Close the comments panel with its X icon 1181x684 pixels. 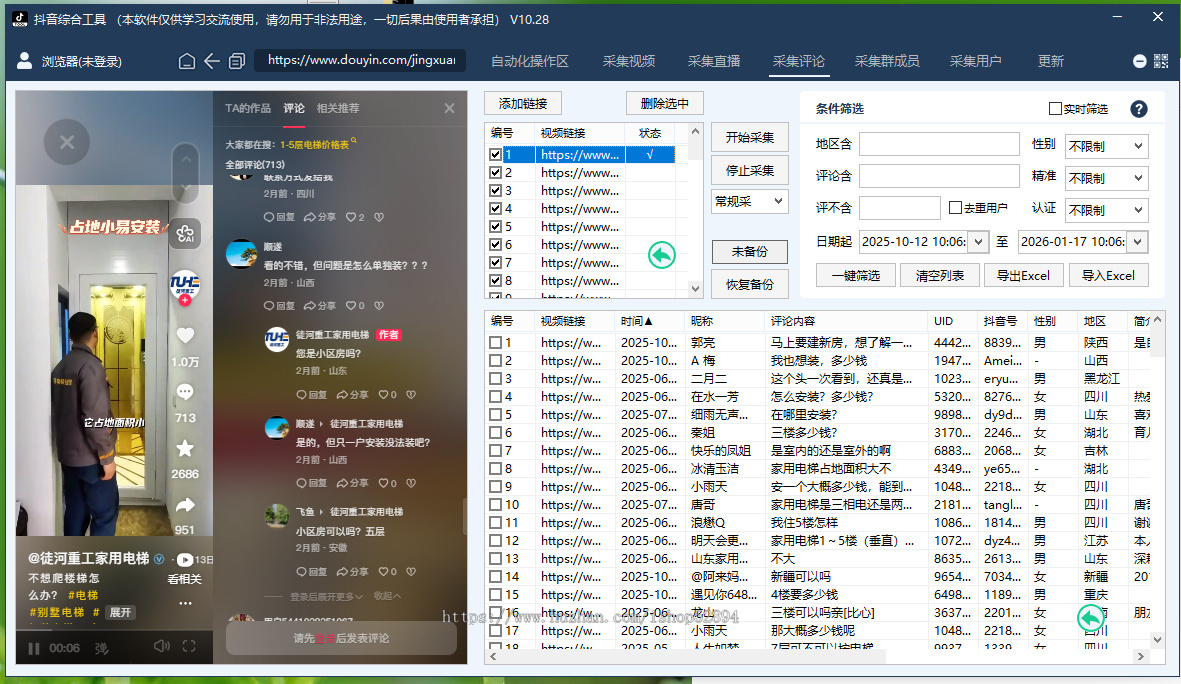coord(450,108)
